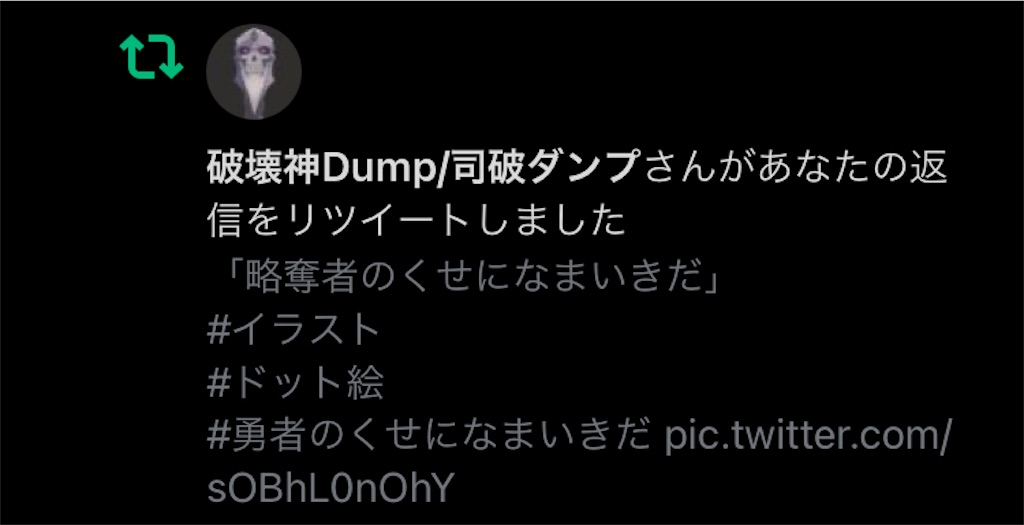Viewport: 1024px width, 525px height.
Task: Select the #勇者のくせになまいきだ hashtag
Action: click(x=428, y=437)
